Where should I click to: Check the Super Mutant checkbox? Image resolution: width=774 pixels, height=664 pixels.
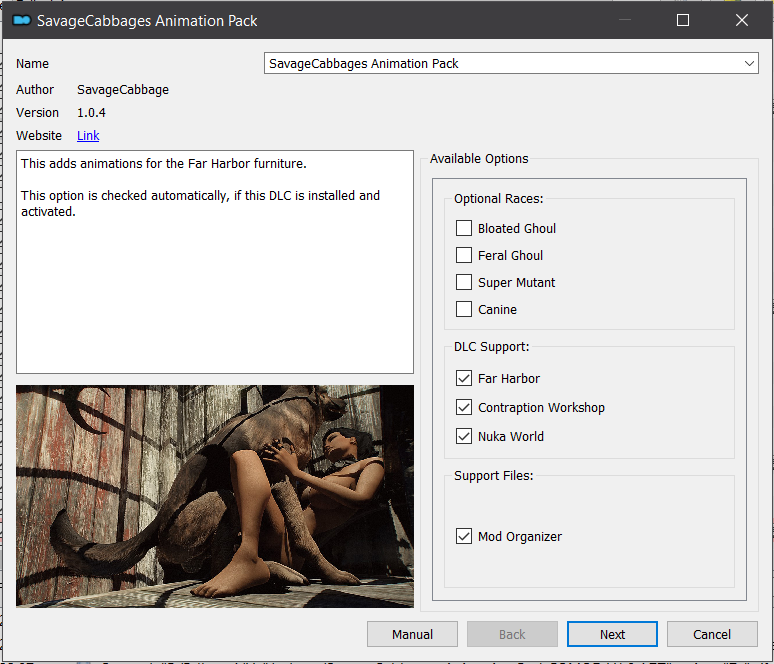pos(464,282)
